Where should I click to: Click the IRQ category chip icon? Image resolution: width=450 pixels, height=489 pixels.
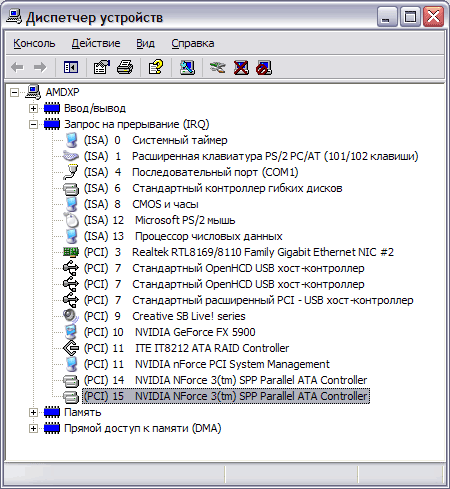click(52, 124)
